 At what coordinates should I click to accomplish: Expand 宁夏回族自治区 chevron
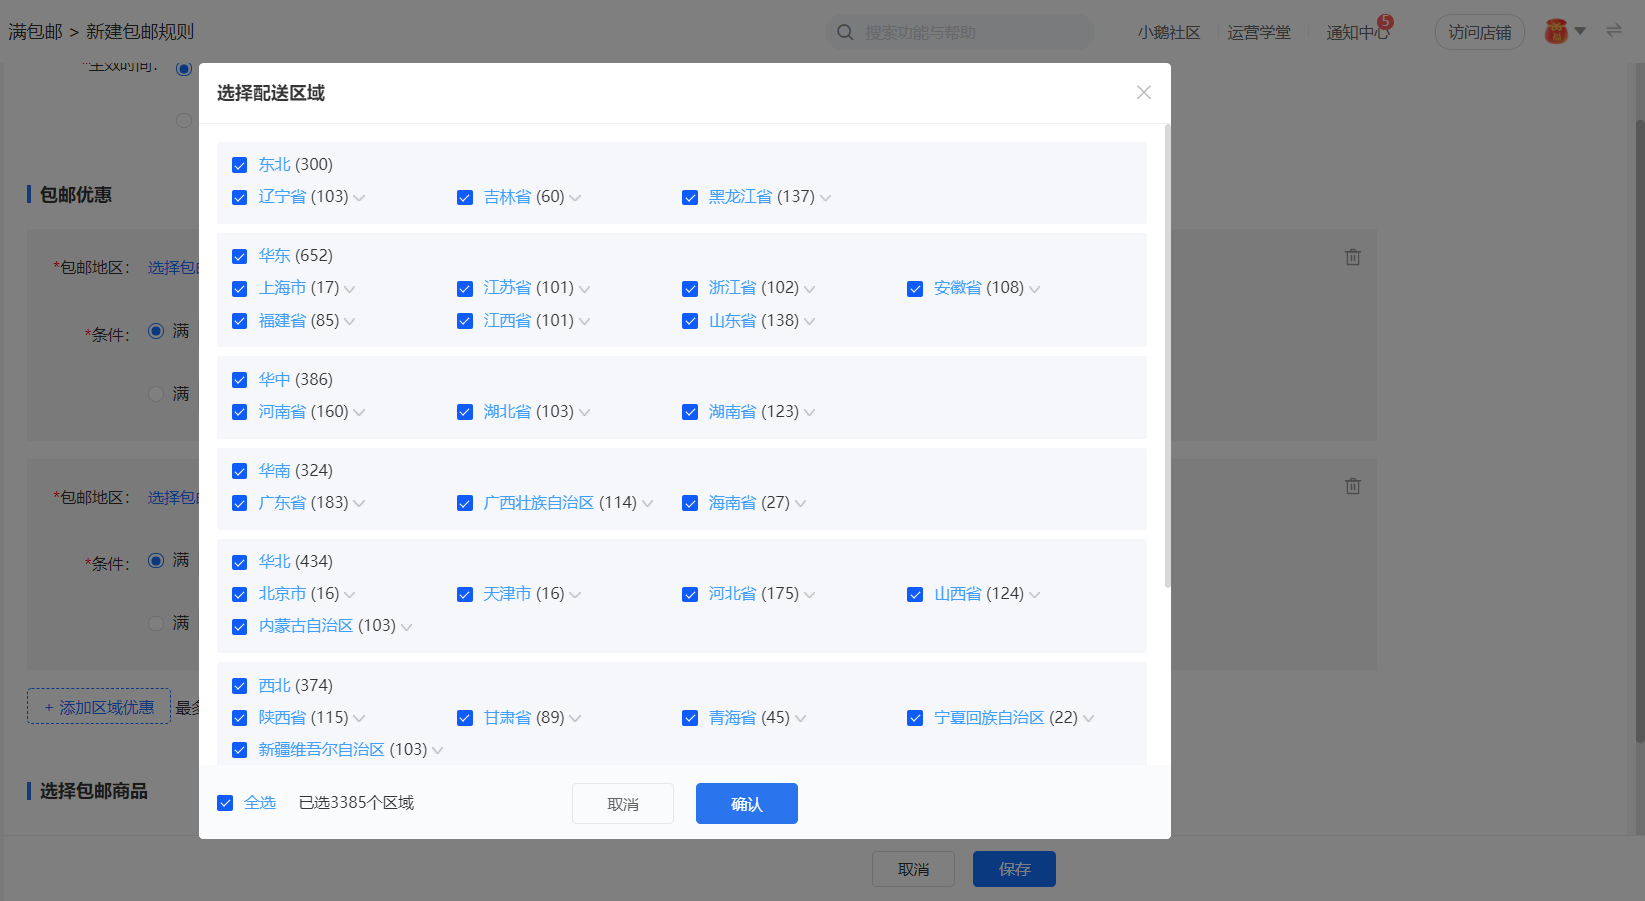pos(1088,718)
